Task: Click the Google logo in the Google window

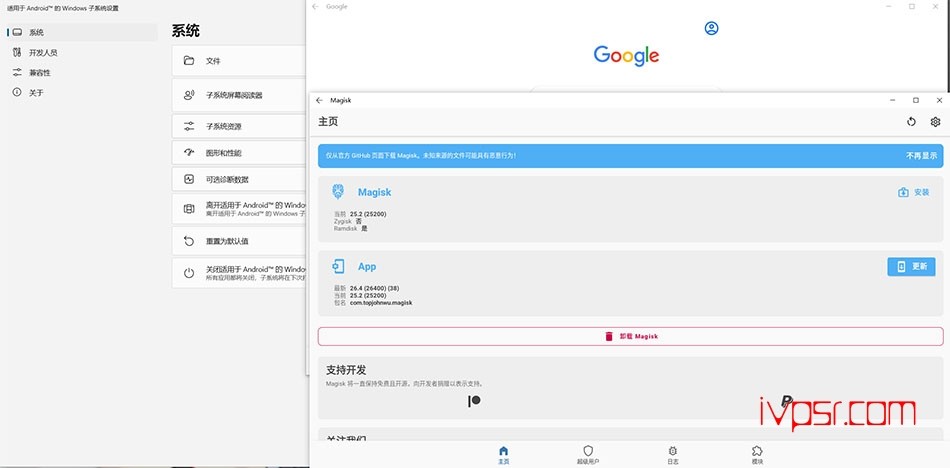Action: (626, 56)
